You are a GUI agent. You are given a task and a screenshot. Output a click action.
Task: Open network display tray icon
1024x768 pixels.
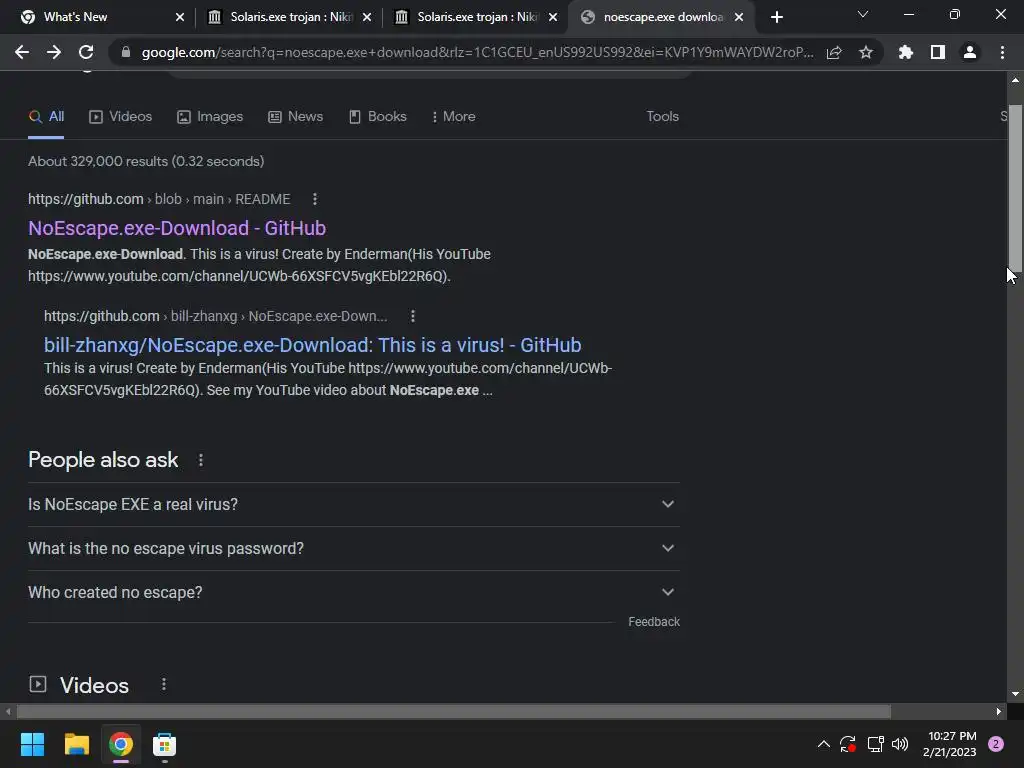[x=875, y=744]
